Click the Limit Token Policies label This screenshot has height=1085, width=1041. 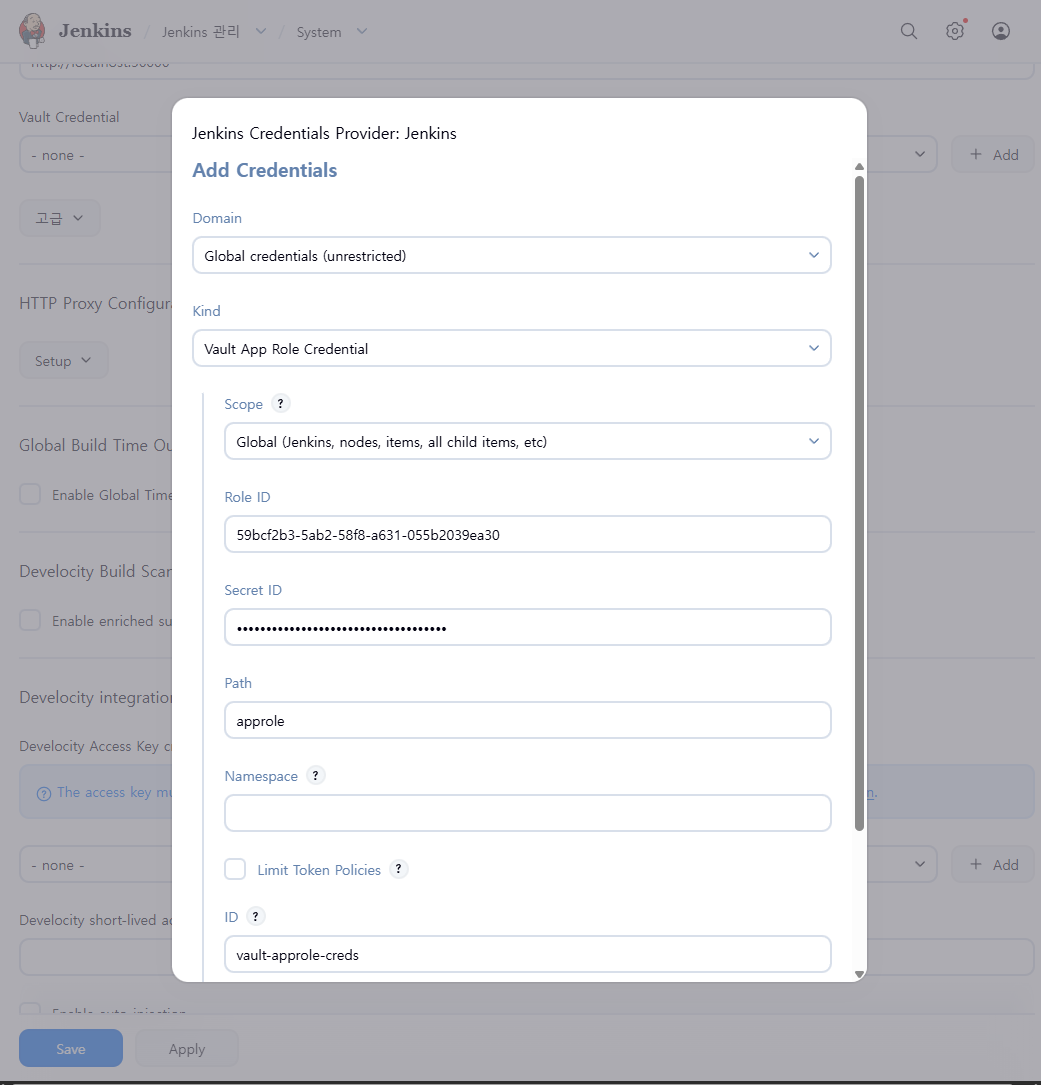(x=319, y=870)
